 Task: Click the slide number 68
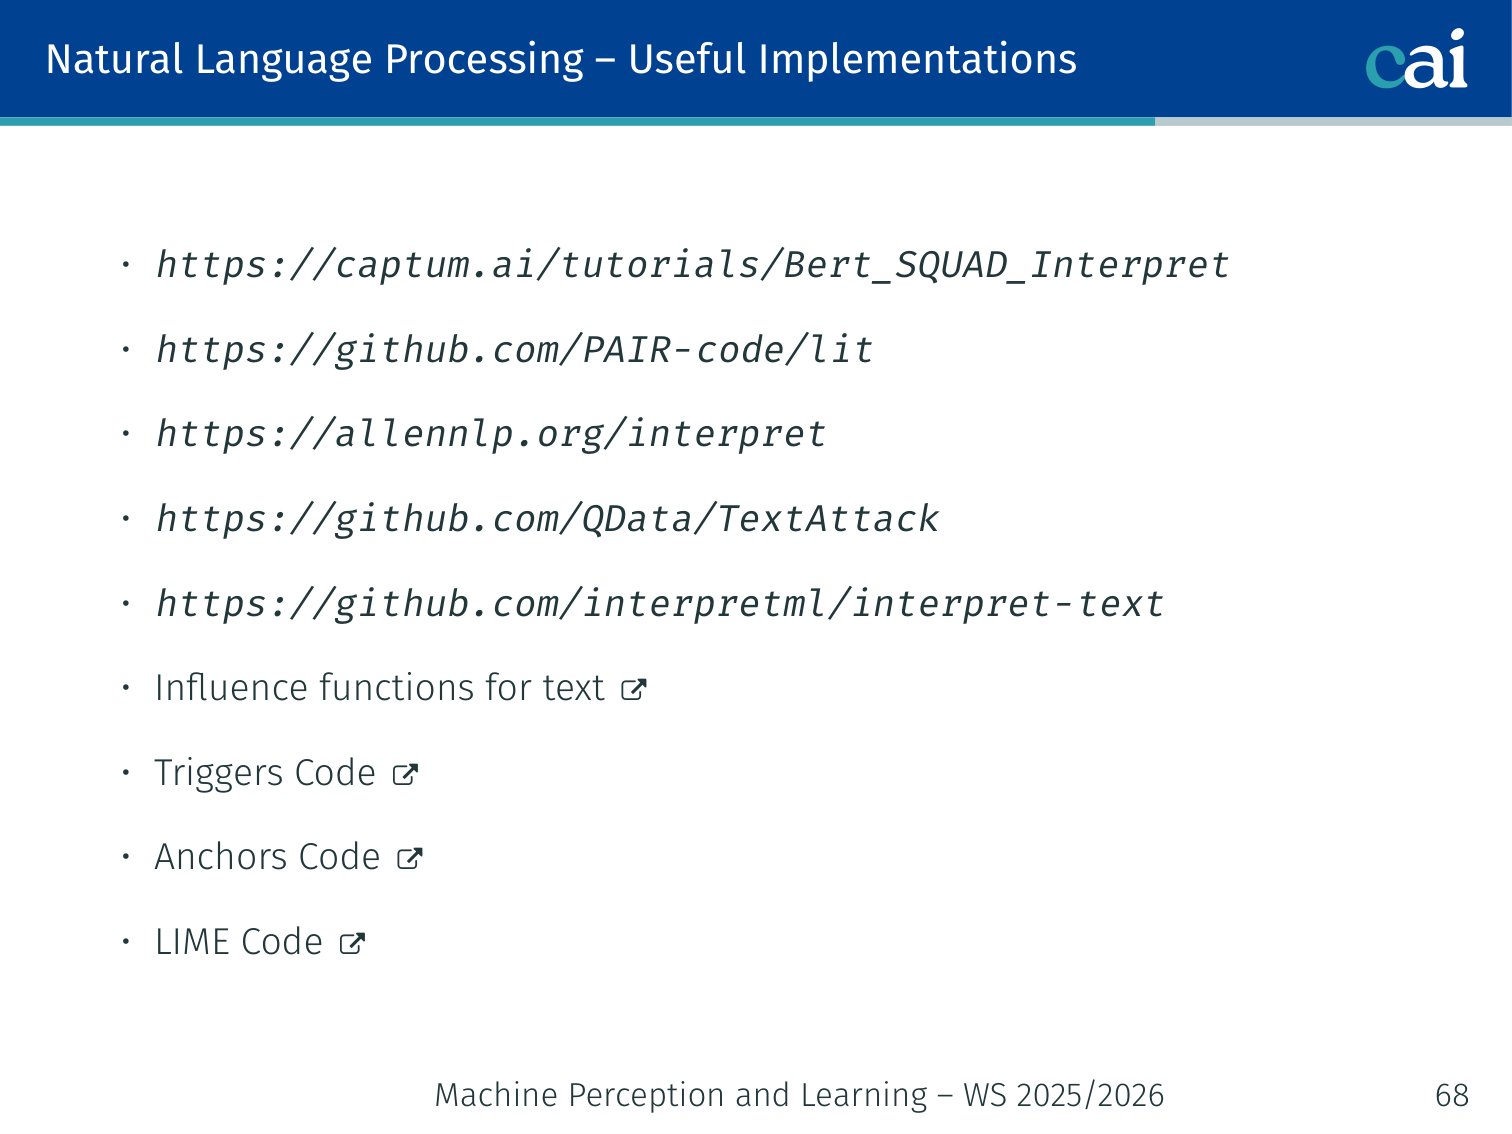1451,1095
